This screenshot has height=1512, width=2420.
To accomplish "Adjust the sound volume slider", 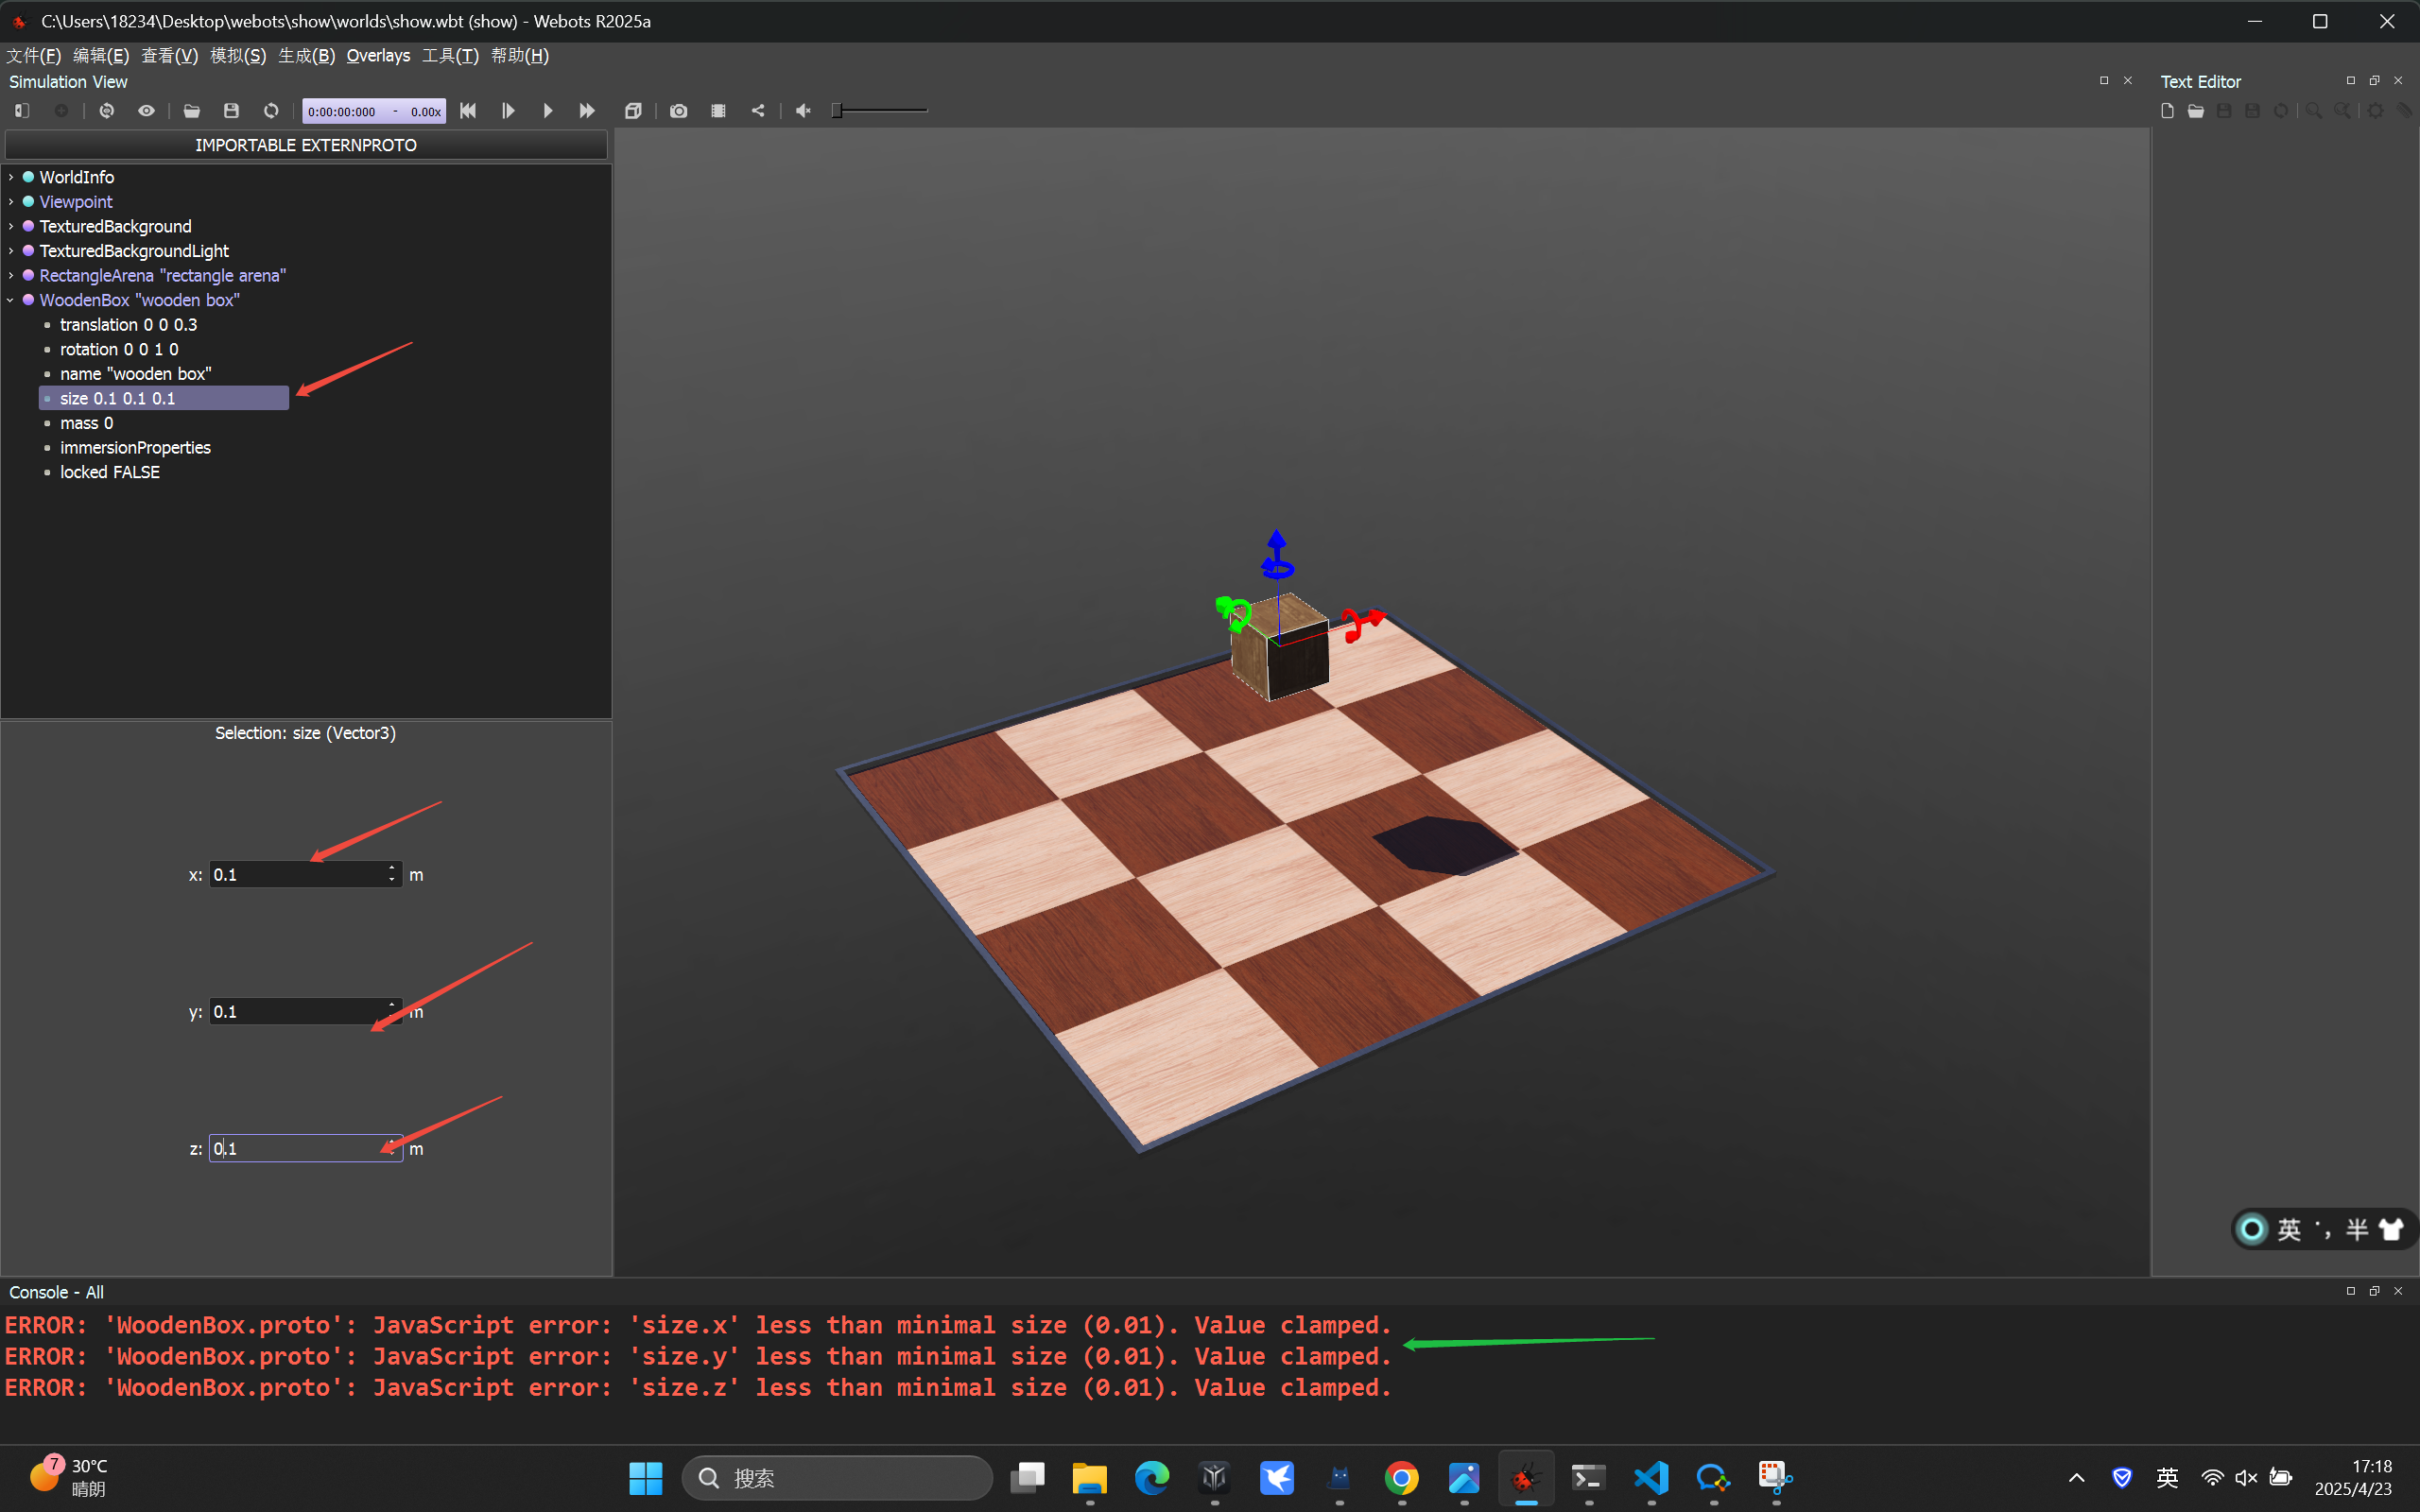I will coord(880,111).
